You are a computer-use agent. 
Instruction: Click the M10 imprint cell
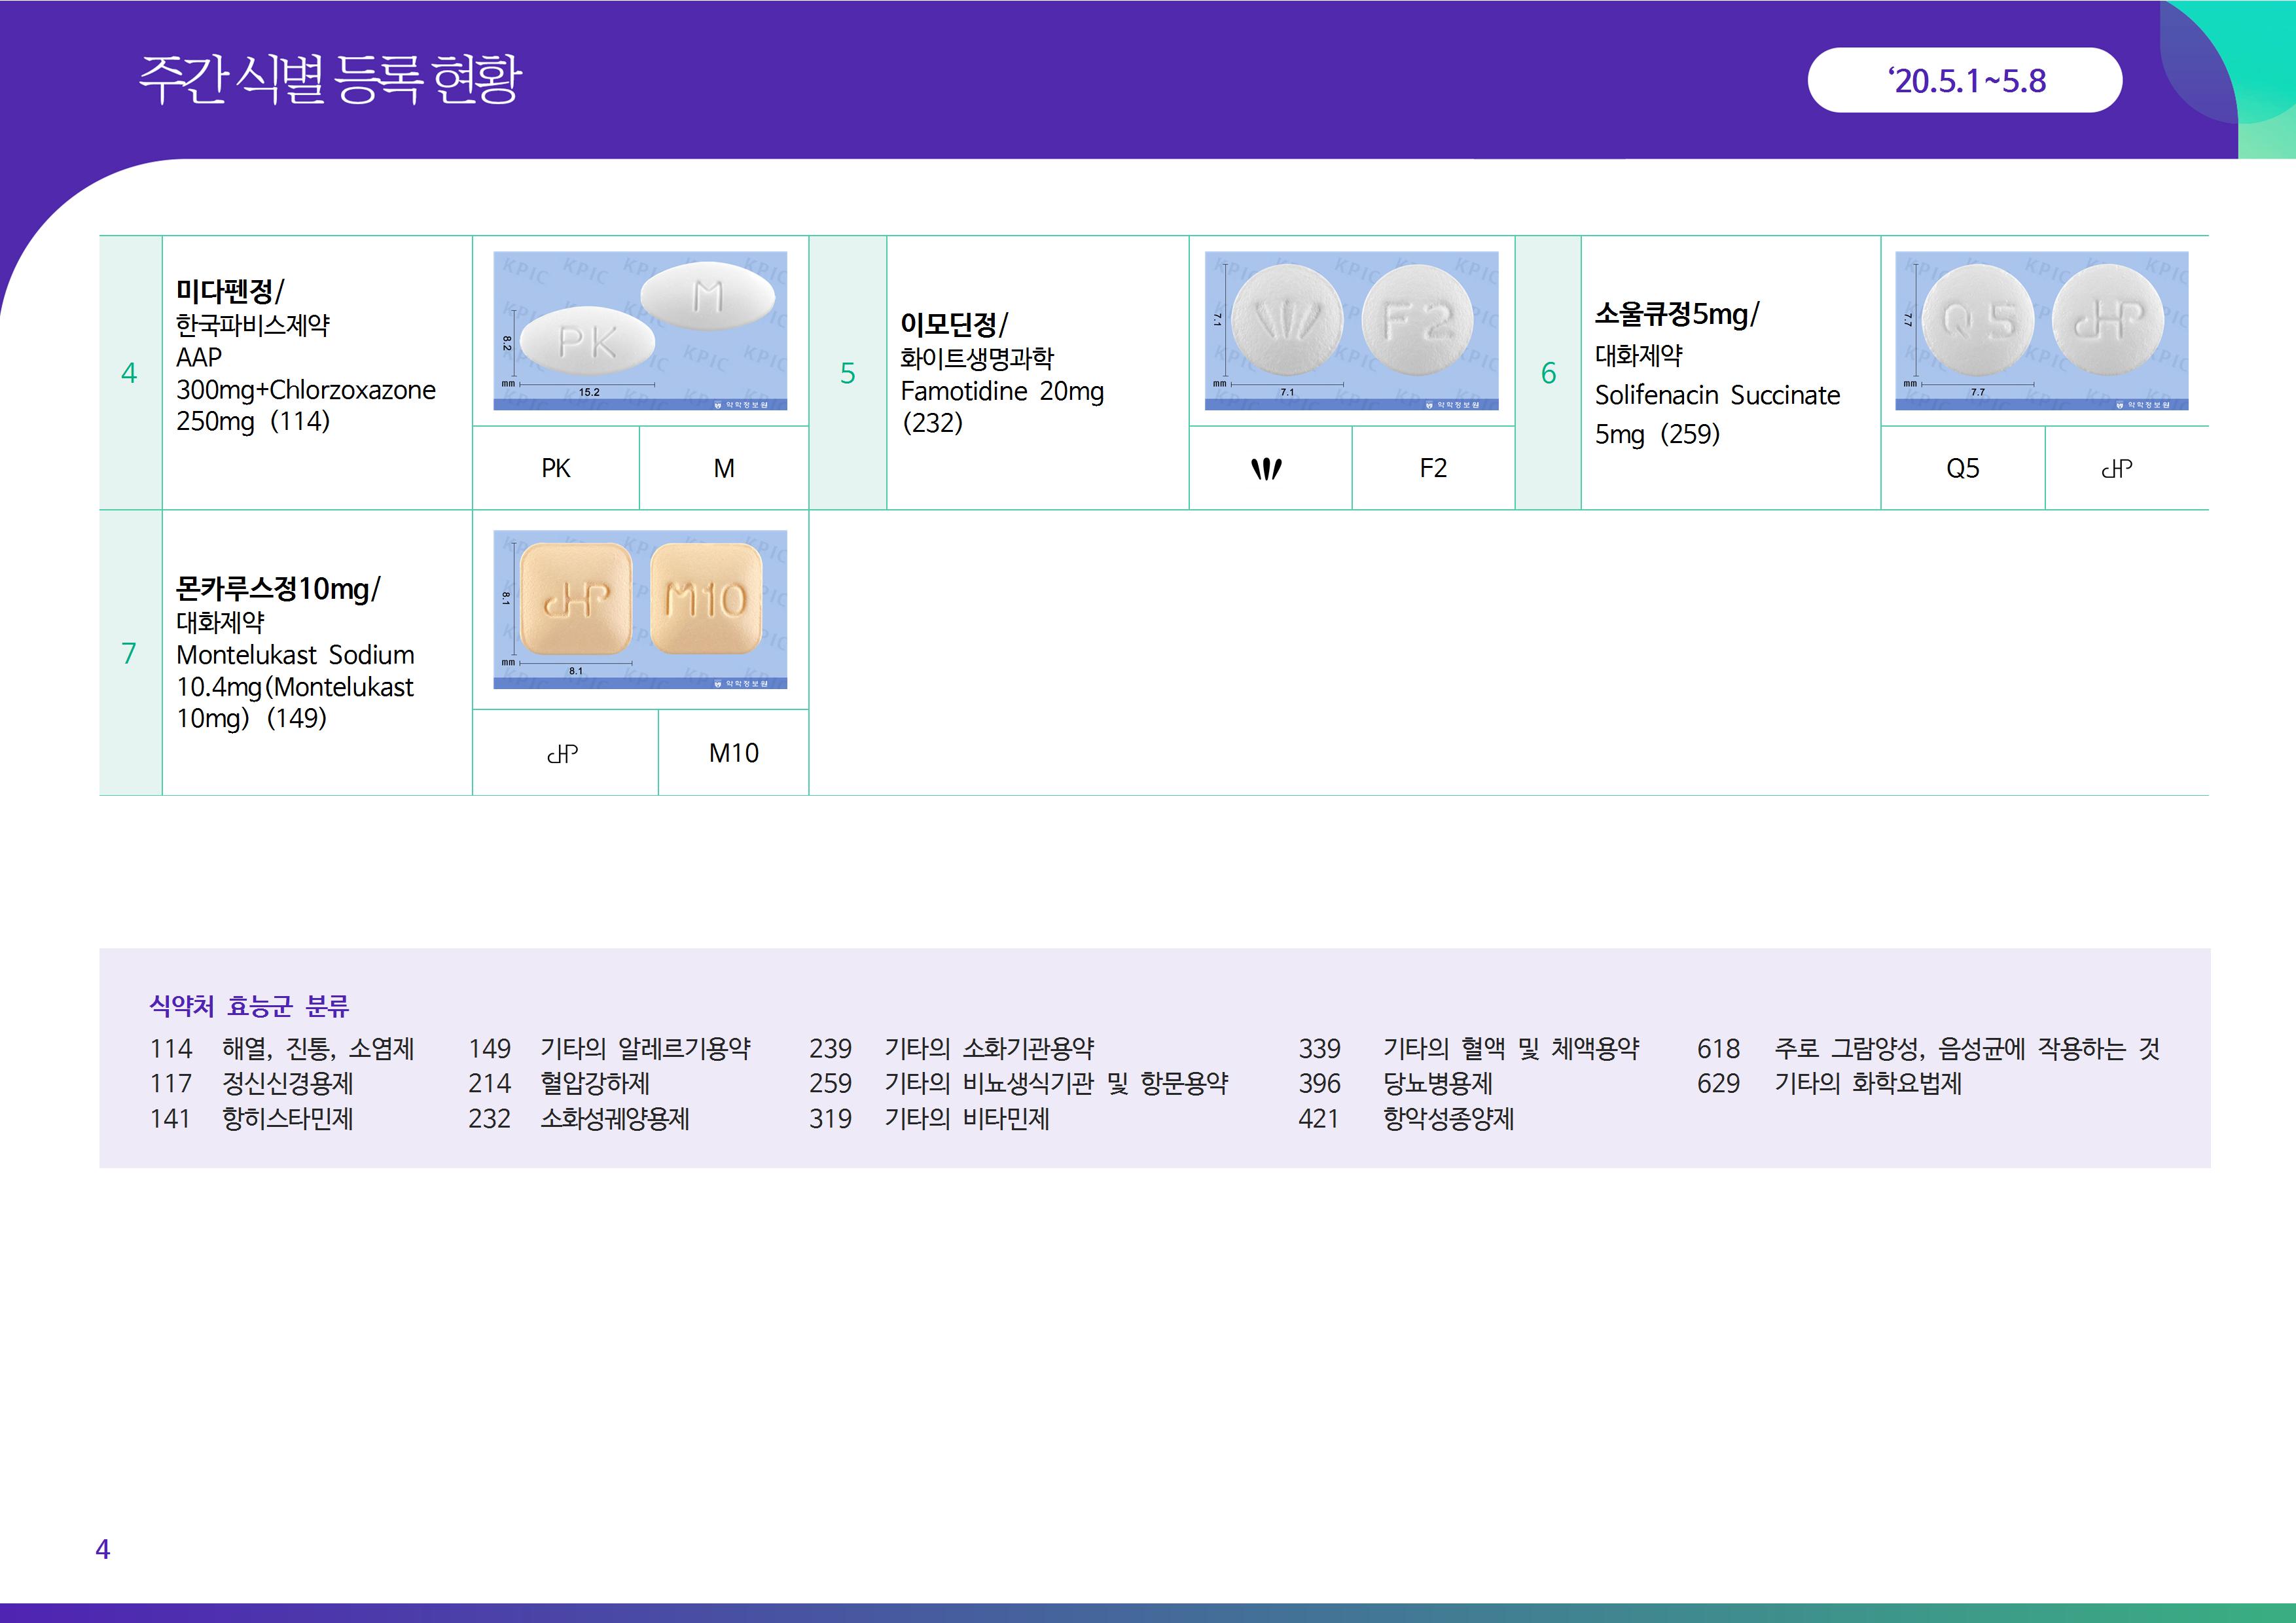click(x=733, y=753)
